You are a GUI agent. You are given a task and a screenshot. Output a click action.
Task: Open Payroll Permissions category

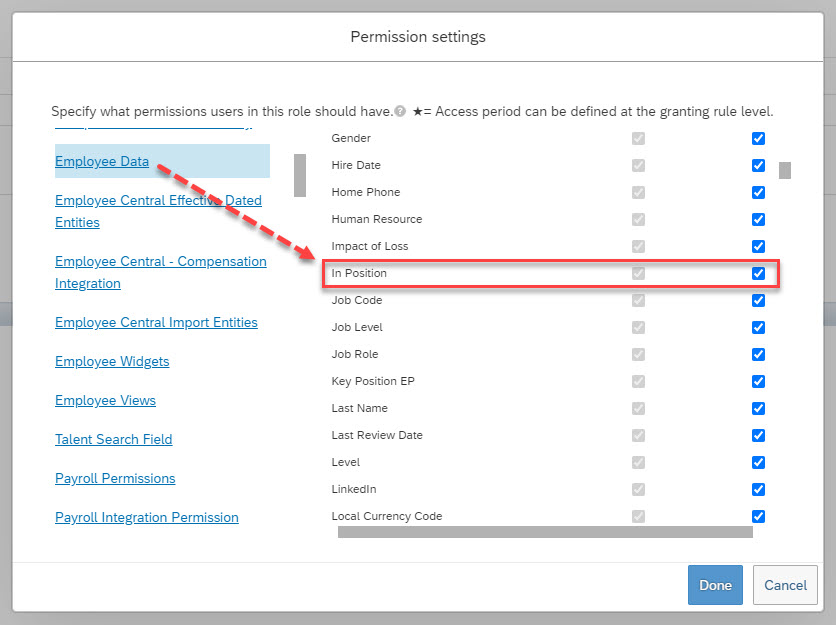click(115, 478)
